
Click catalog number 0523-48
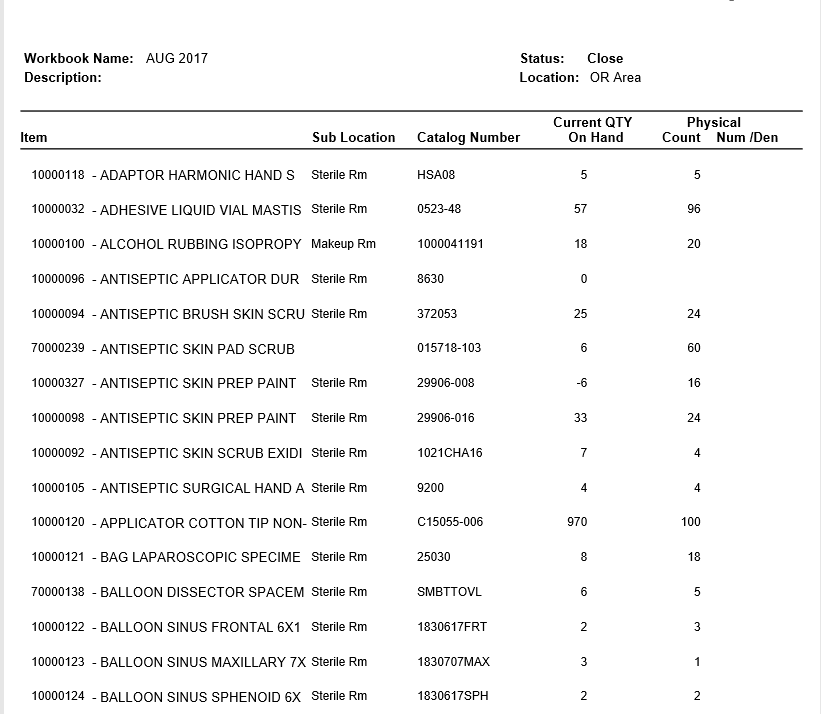[439, 209]
